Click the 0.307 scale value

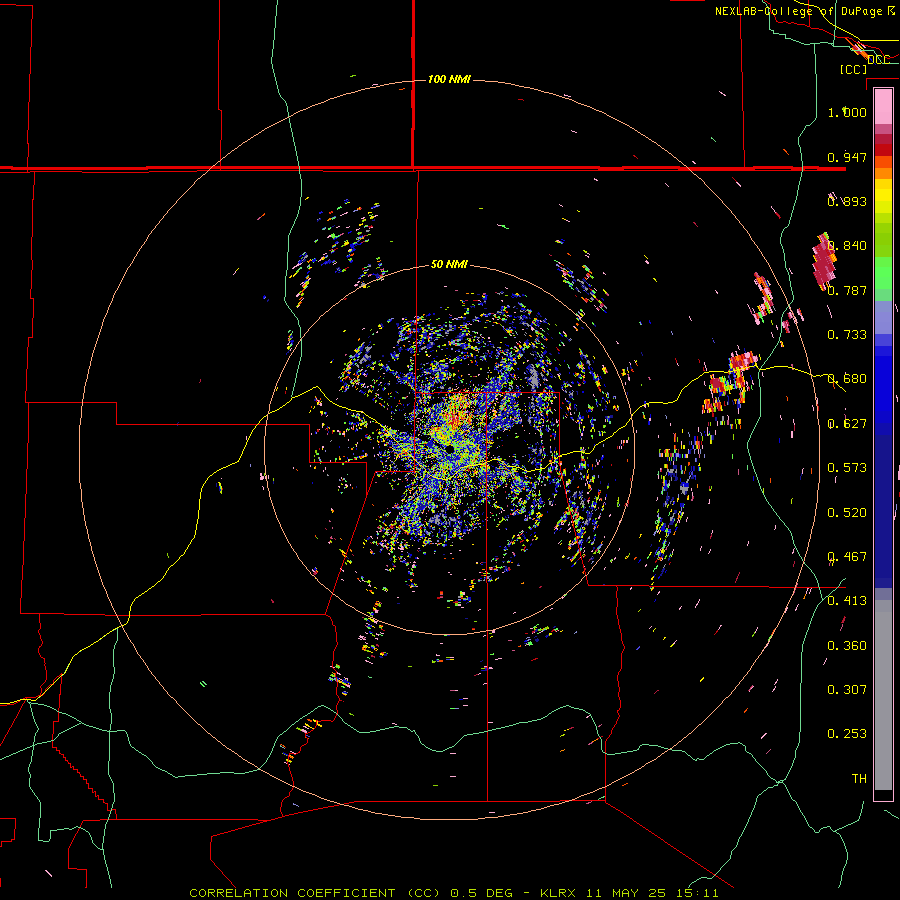click(847, 690)
